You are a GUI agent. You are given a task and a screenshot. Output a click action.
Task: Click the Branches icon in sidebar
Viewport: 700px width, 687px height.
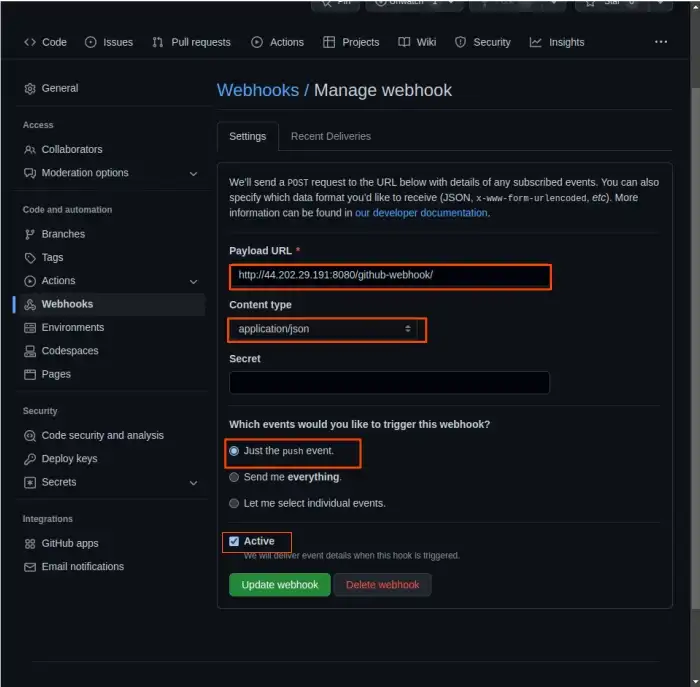click(x=30, y=234)
